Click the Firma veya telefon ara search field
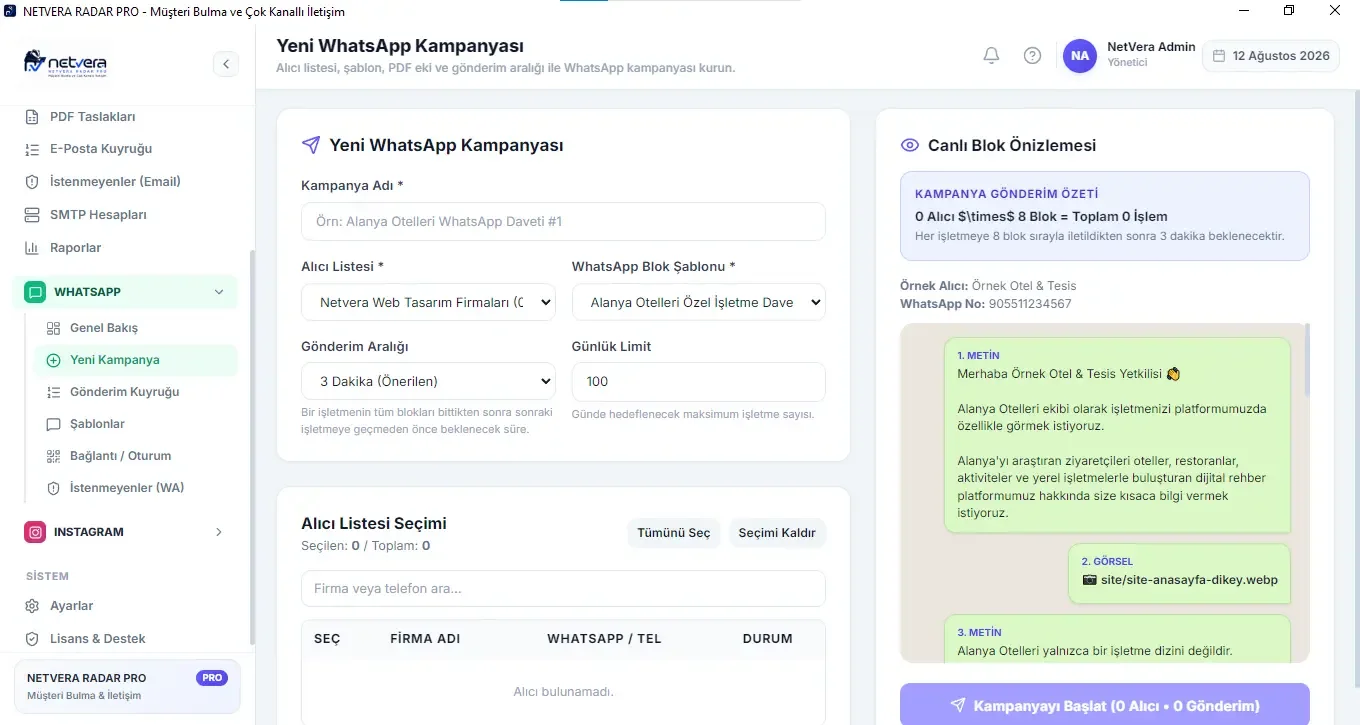 pos(563,589)
